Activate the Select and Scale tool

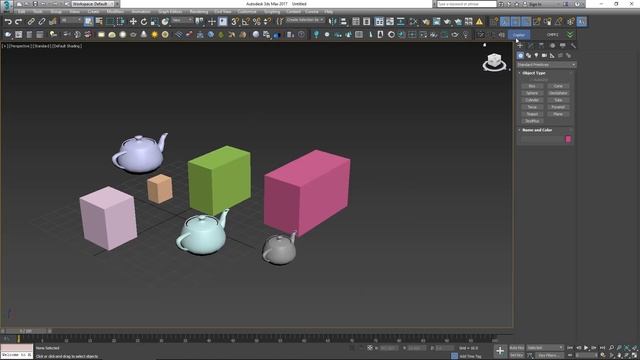pos(154,22)
